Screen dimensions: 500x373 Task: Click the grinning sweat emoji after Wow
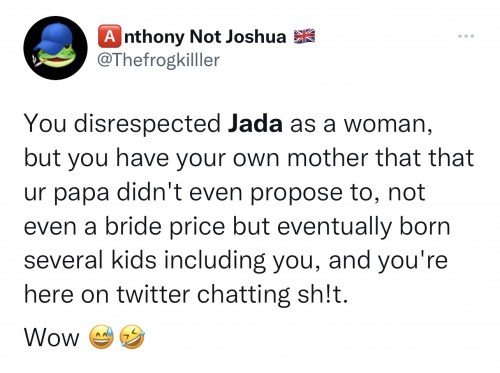point(101,337)
